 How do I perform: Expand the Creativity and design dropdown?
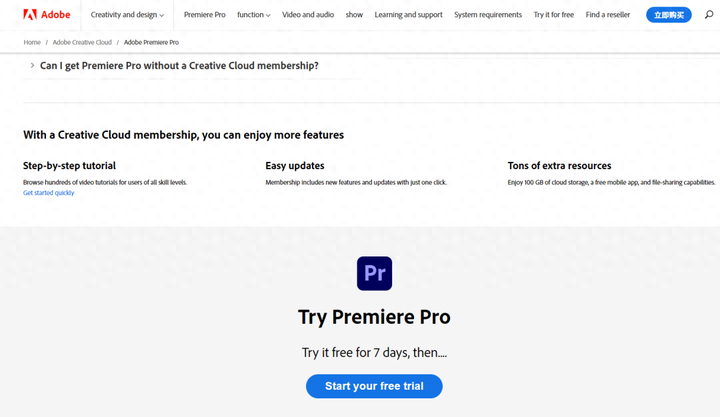tap(127, 15)
